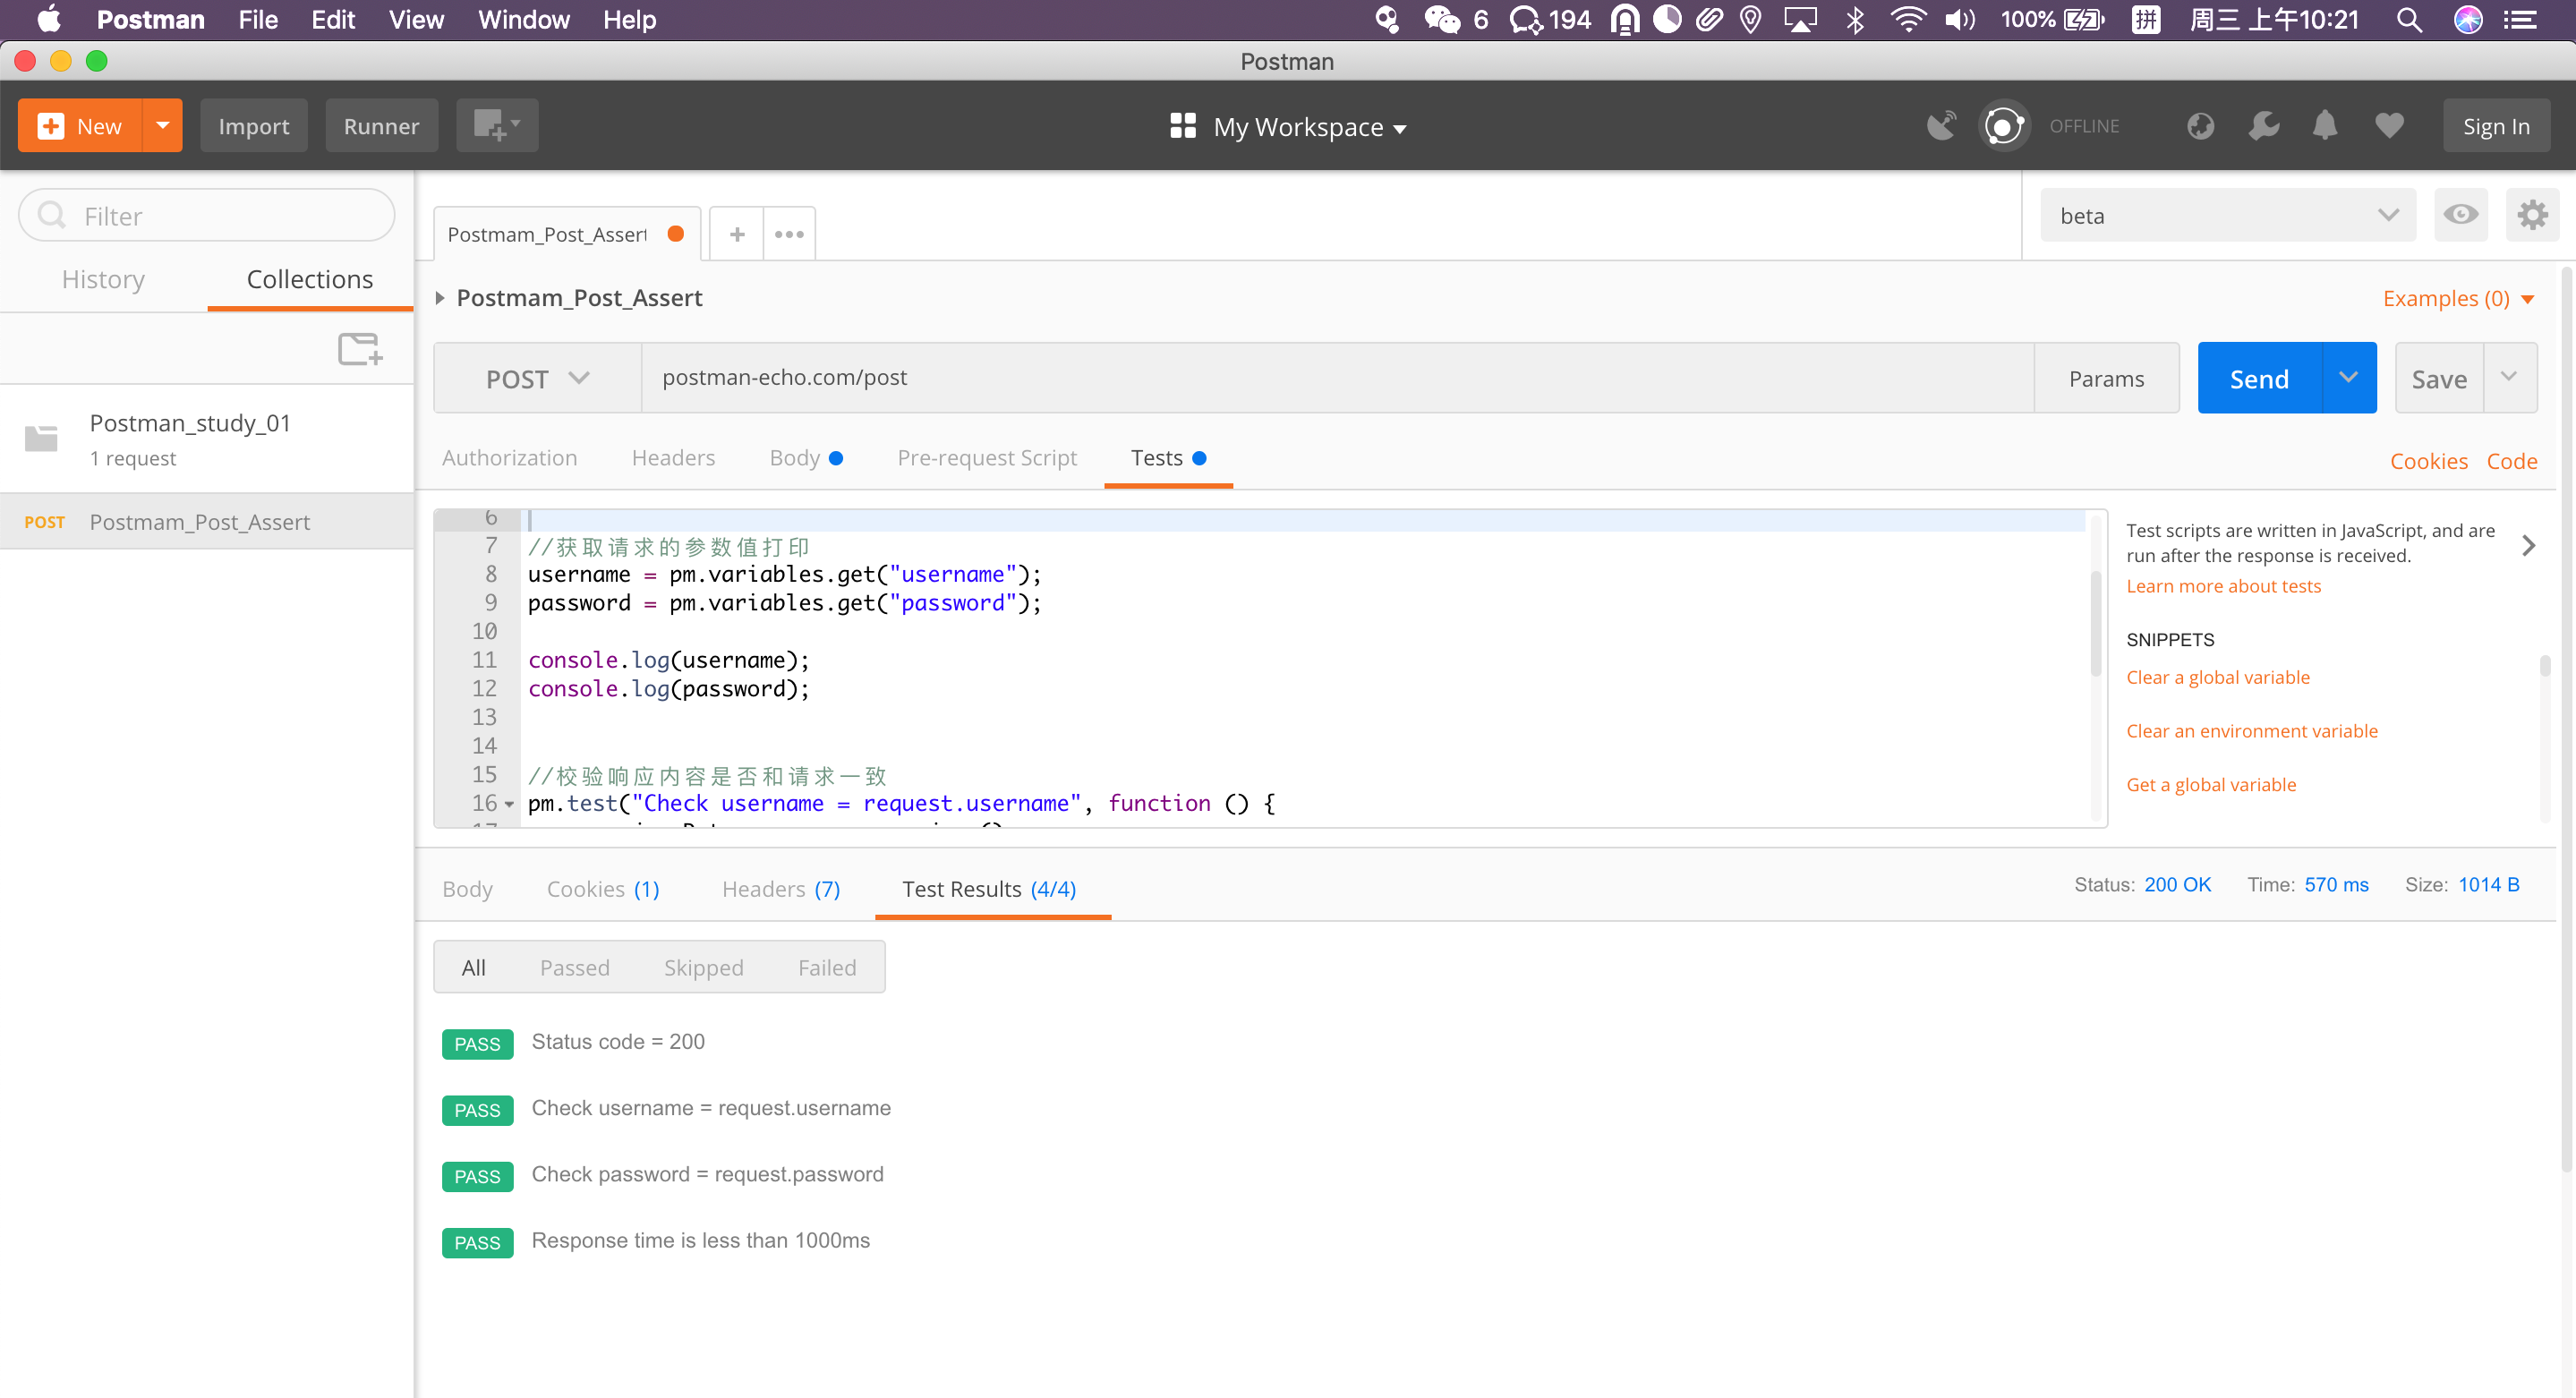Filter test results by Skipped
This screenshot has width=2576, height=1398.
703,967
